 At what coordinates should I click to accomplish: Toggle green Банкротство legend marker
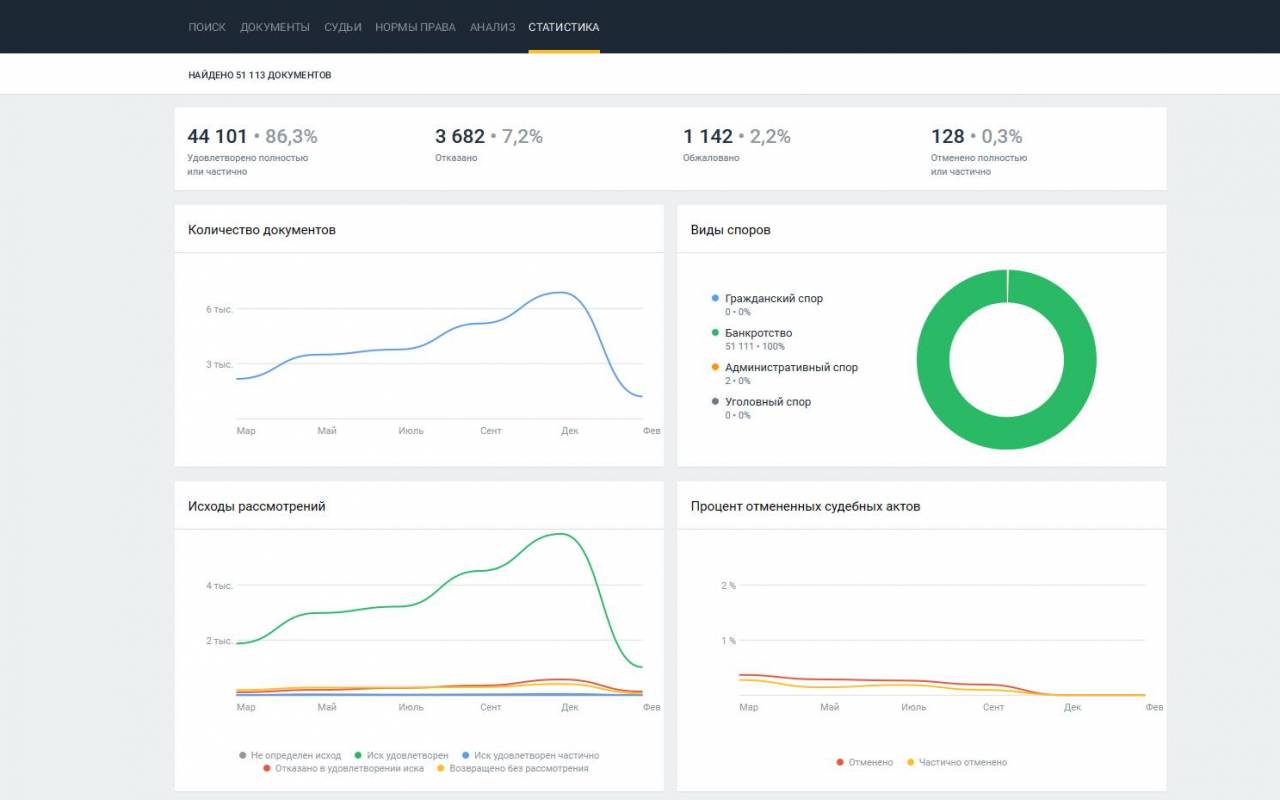point(715,333)
